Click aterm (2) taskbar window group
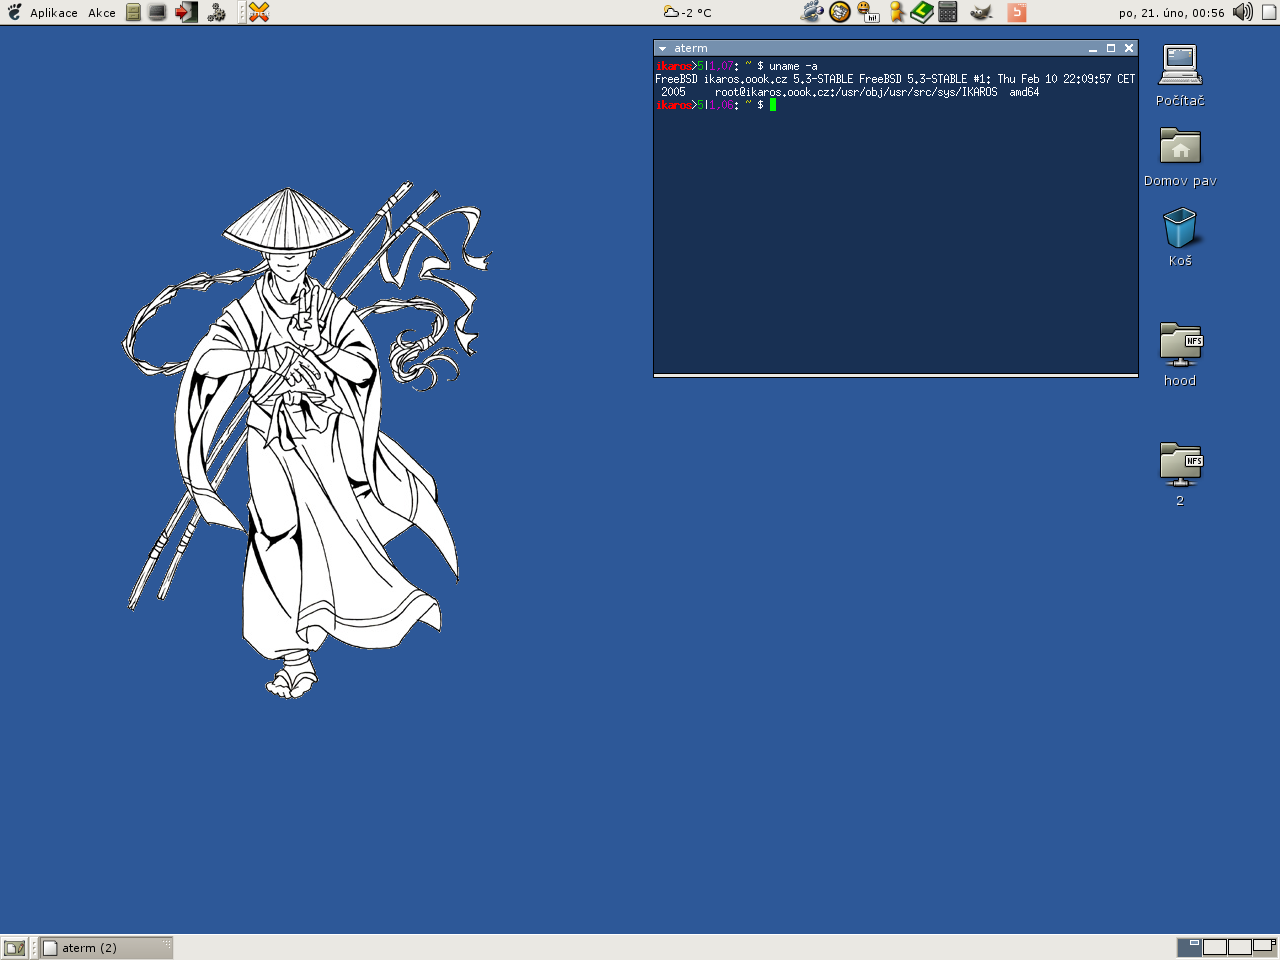The image size is (1280, 960). click(x=105, y=947)
